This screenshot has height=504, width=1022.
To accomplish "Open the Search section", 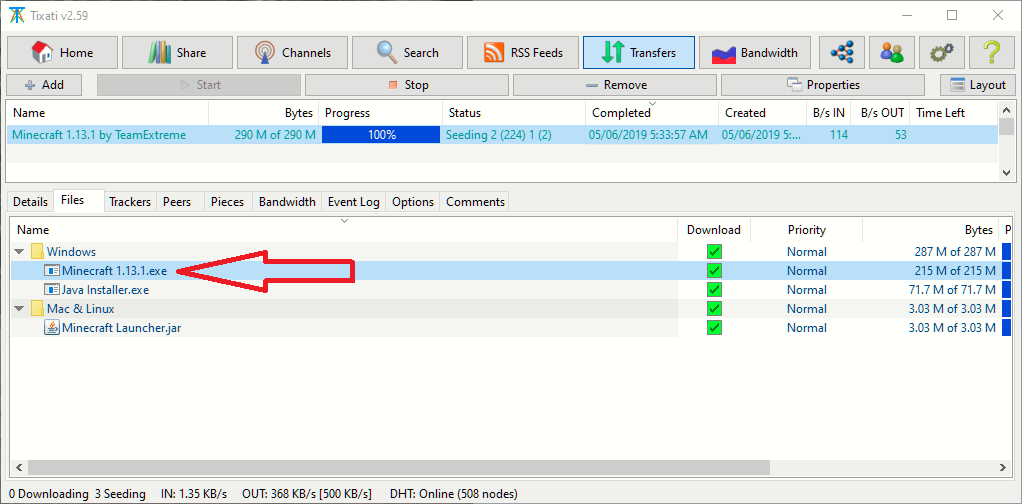I will 407,53.
